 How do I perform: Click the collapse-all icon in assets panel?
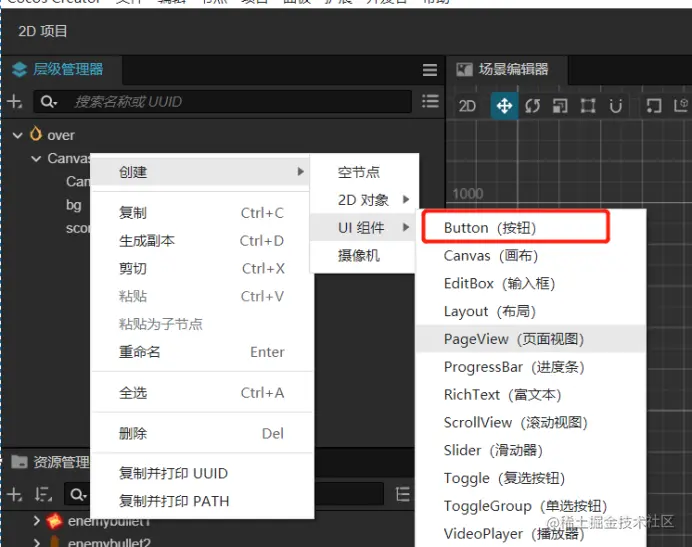click(402, 494)
